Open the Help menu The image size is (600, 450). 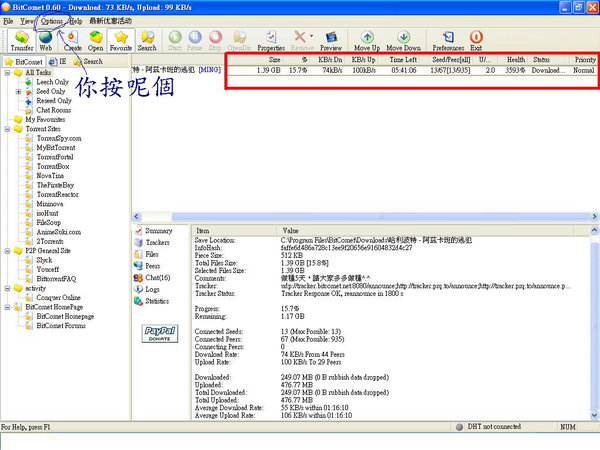click(76, 21)
